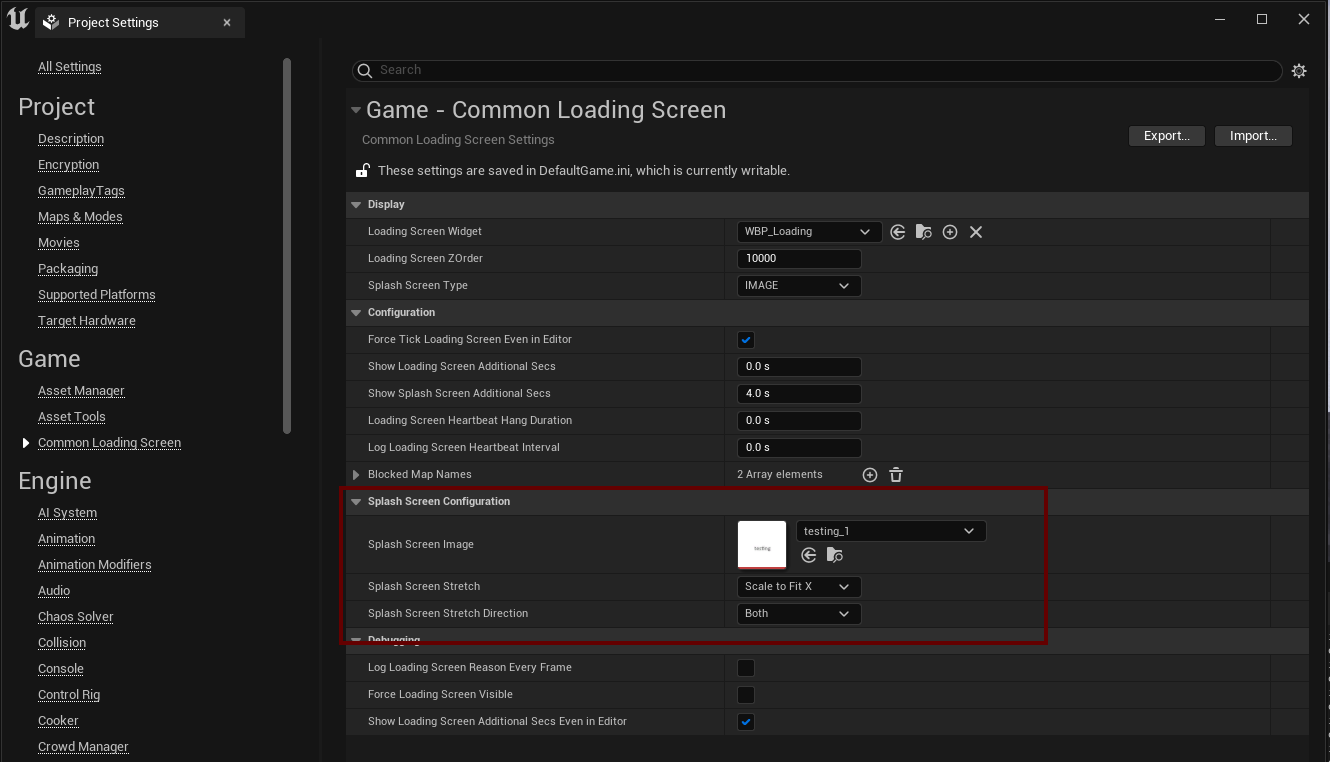Empty the Blocked Map Names array

point(896,475)
